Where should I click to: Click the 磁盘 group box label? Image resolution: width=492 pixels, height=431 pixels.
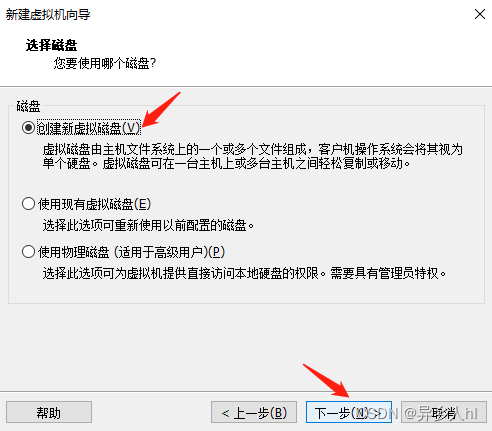28,106
